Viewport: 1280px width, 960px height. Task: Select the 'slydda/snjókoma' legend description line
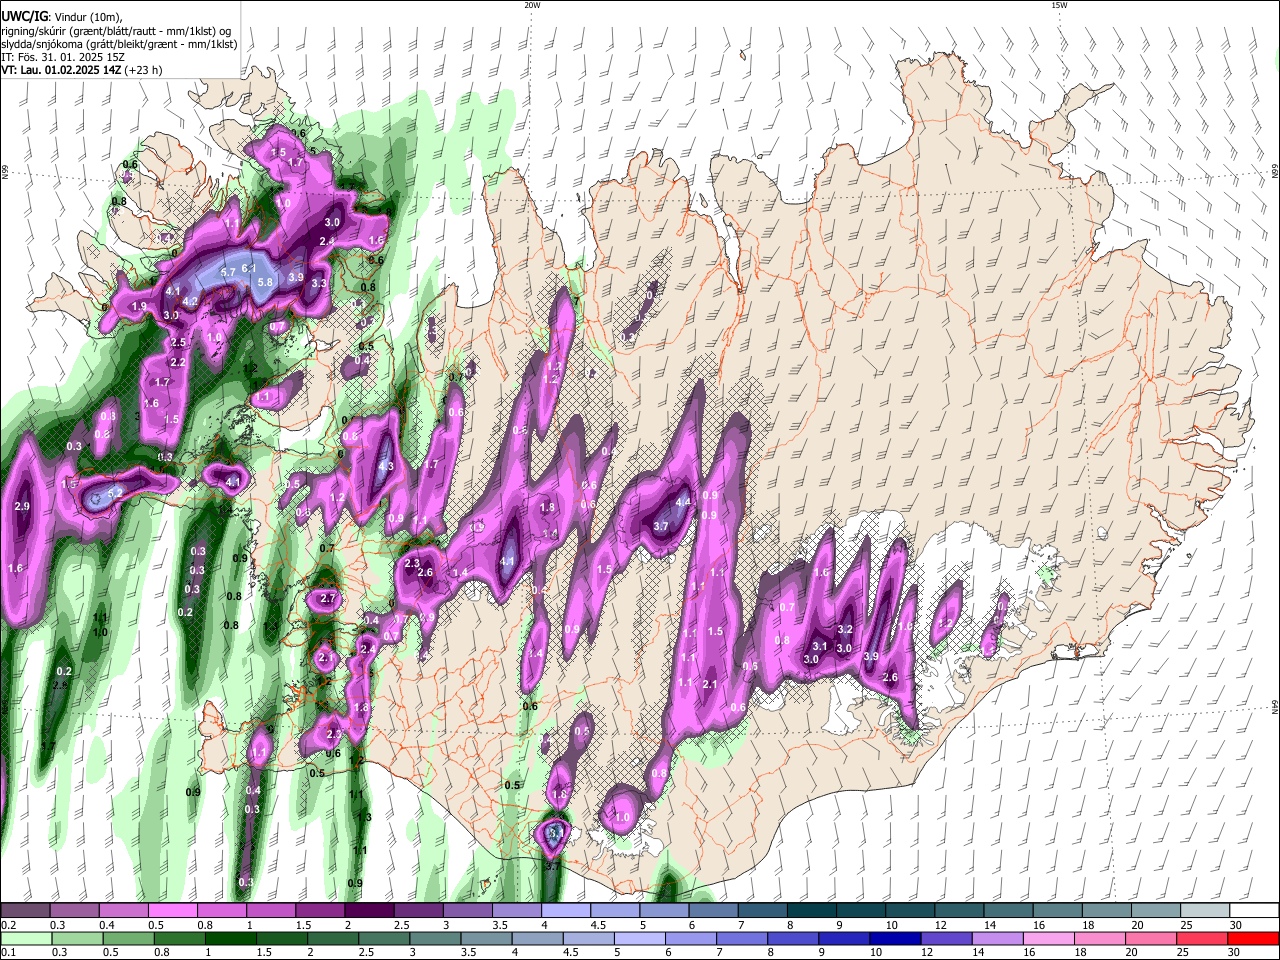(x=119, y=45)
